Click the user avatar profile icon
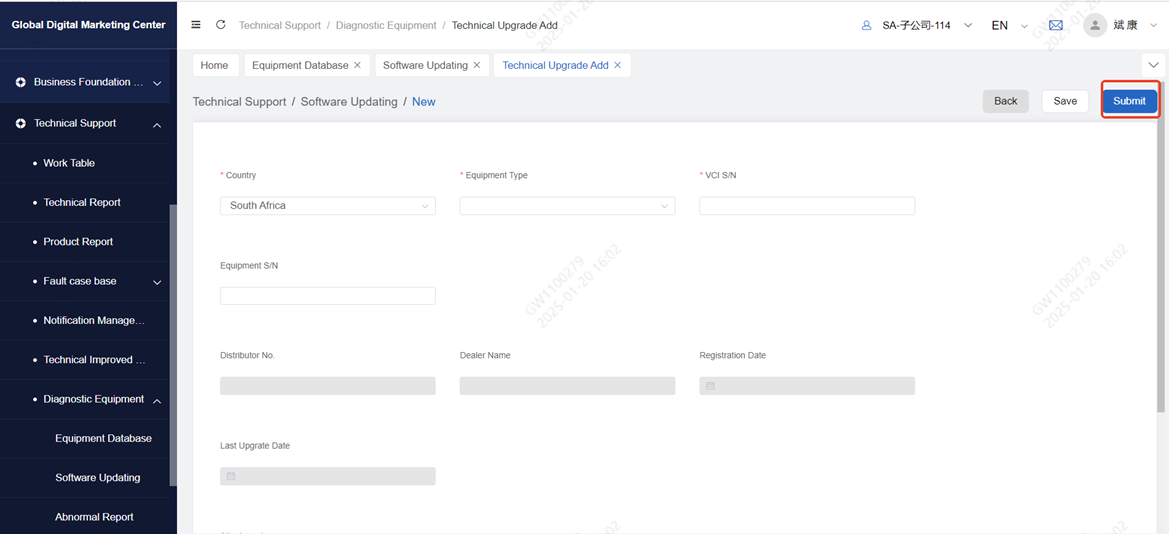Image resolution: width=1169 pixels, height=534 pixels. pos(1095,25)
